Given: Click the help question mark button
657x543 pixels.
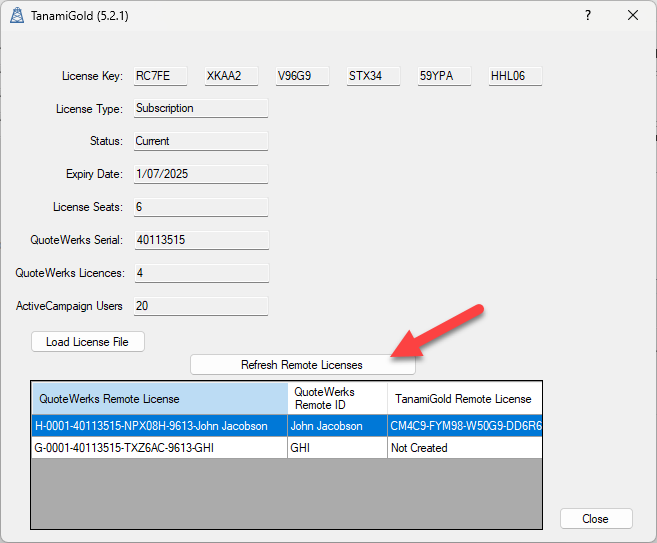Looking at the screenshot, I should [x=587, y=15].
